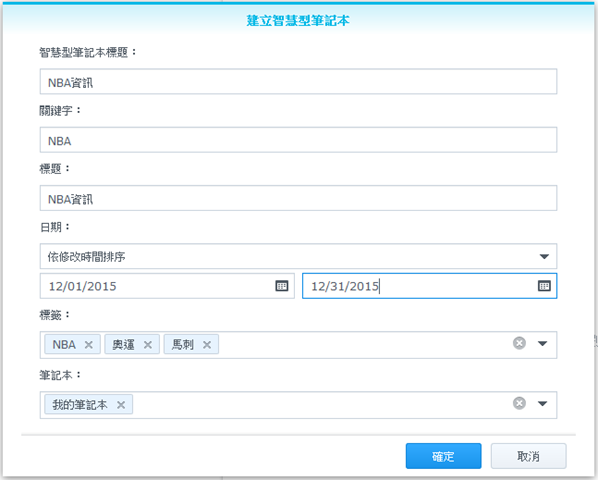
Task: Click the 智慧型筆記本標題 label
Action: (88, 52)
